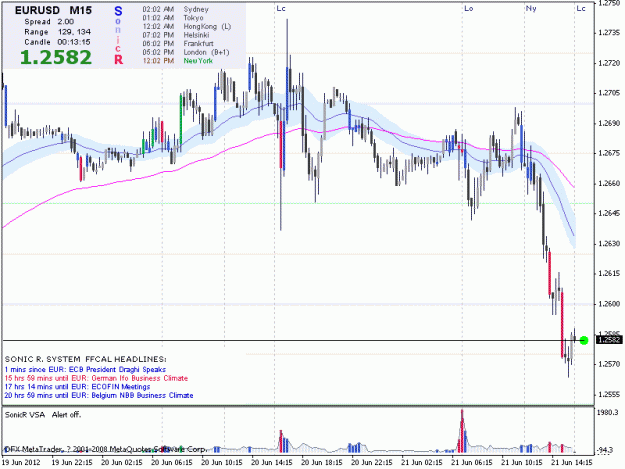The image size is (625, 469).
Task: Click the 21 Jun 14:15 time label
Action: [x=571, y=463]
